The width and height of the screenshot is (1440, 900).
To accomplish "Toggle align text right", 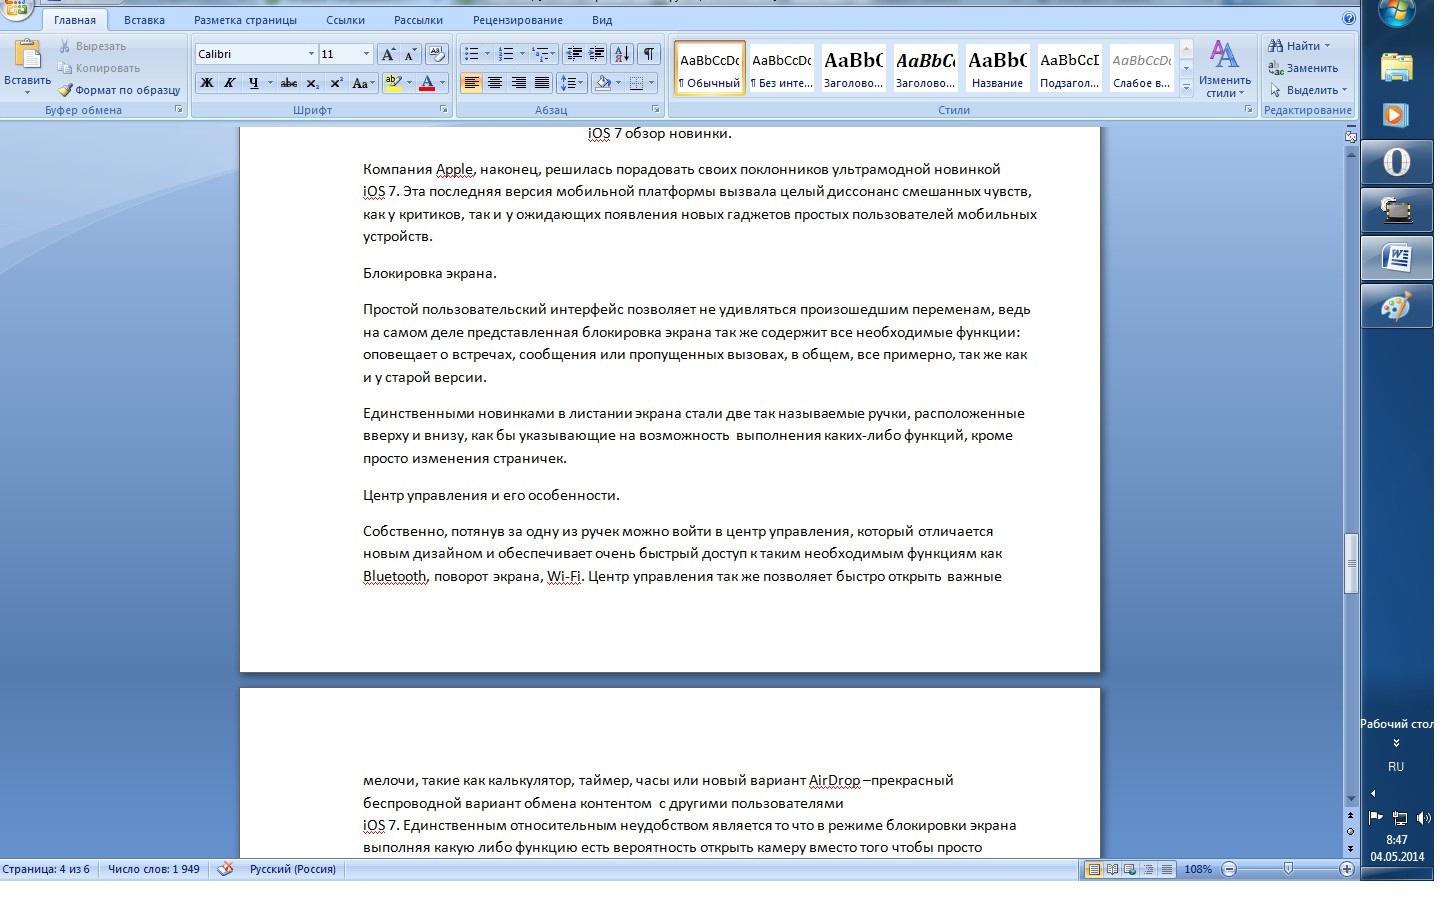I will click(x=518, y=83).
